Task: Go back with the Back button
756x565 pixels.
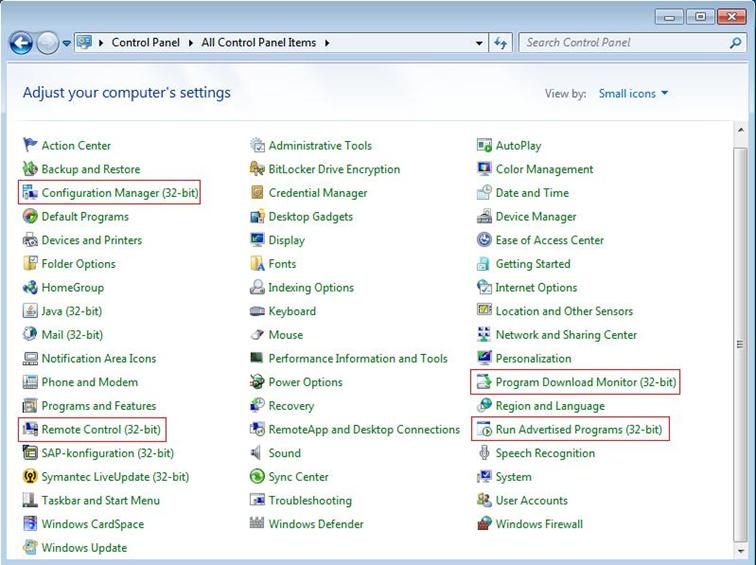Action: pyautogui.click(x=21, y=43)
